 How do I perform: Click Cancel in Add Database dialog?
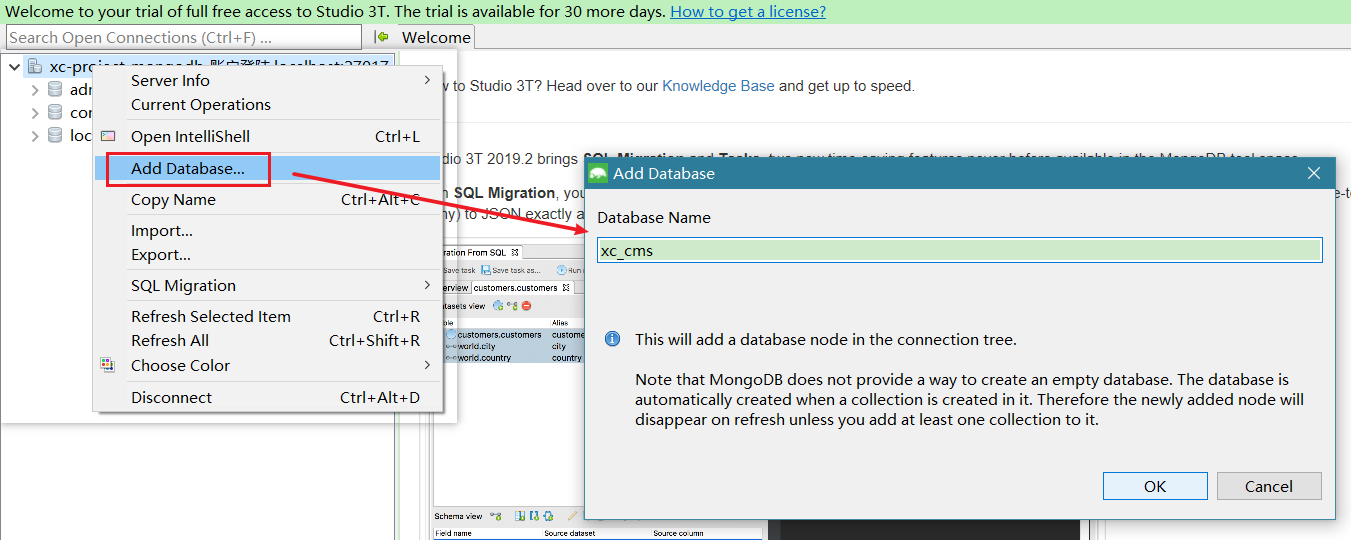click(x=1269, y=486)
